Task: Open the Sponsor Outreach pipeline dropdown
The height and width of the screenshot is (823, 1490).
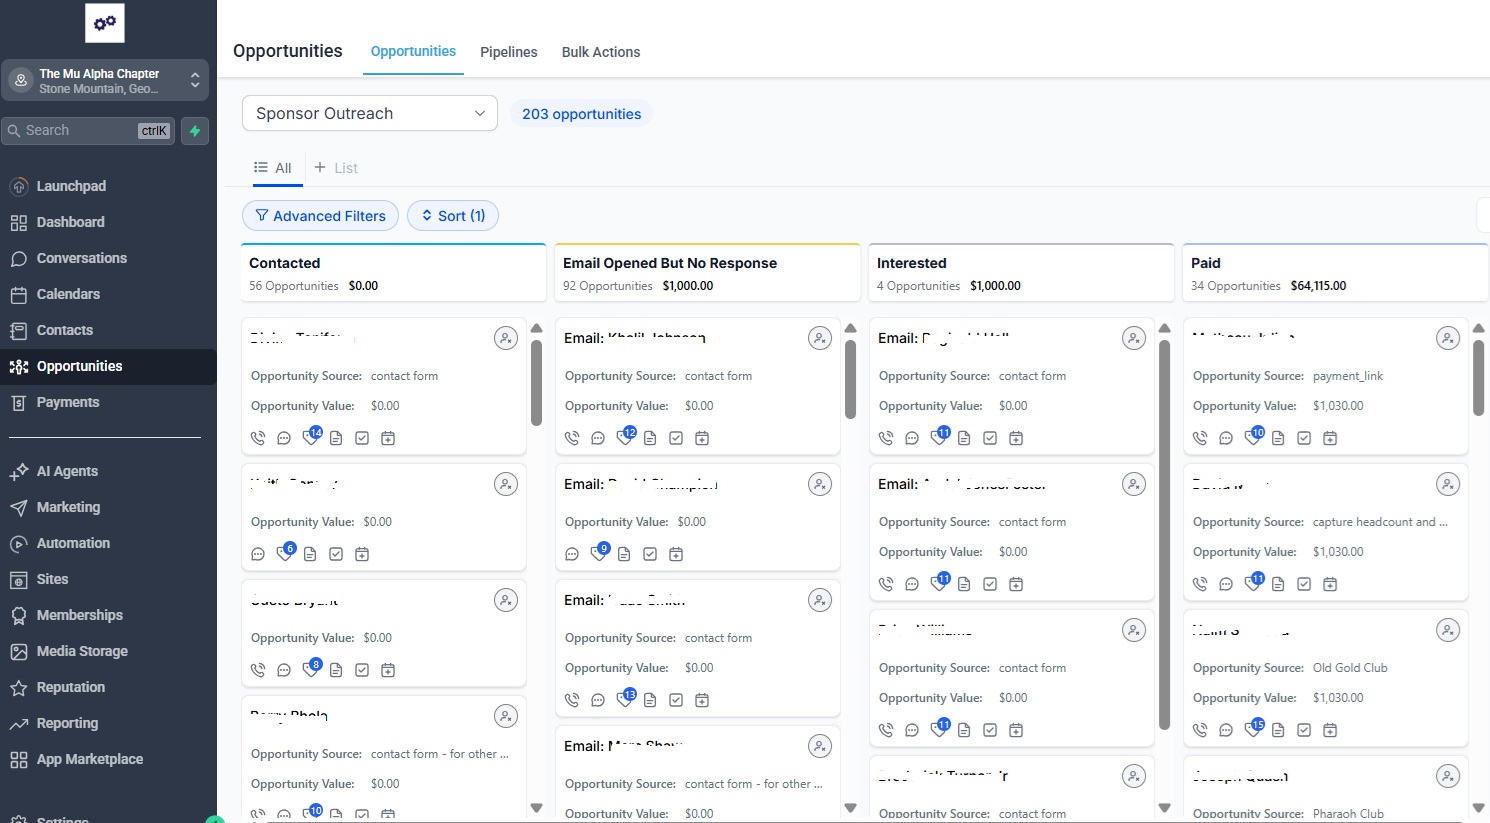Action: pos(369,113)
